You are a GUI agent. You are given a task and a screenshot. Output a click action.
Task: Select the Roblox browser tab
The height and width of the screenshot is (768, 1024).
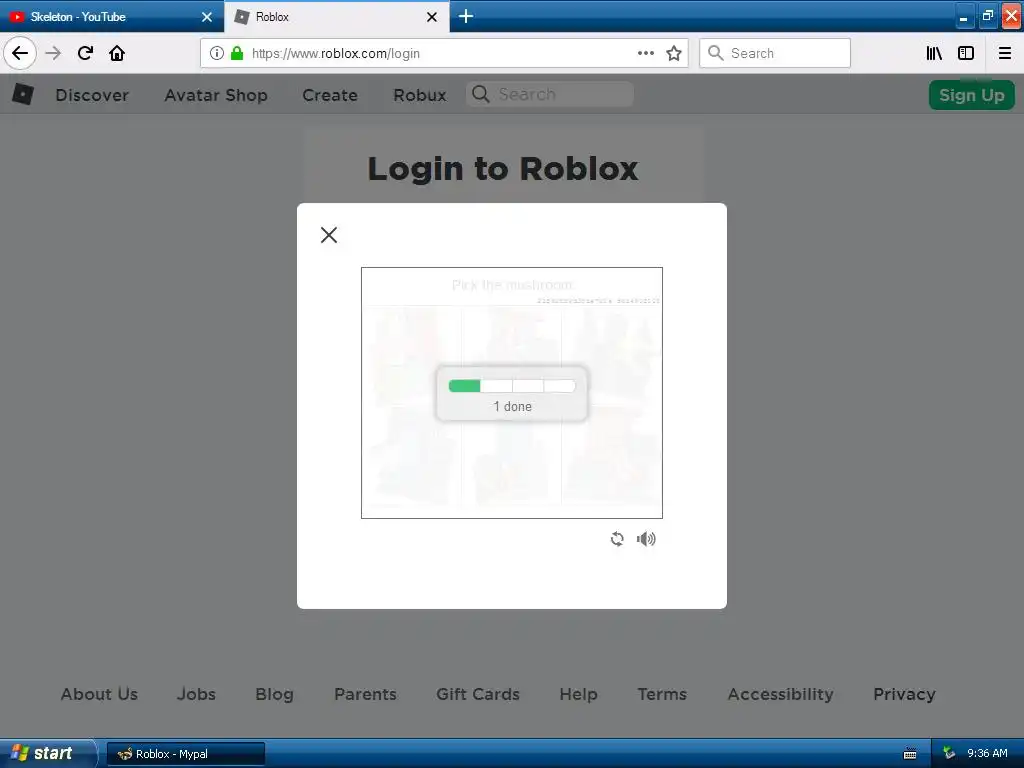pyautogui.click(x=336, y=16)
